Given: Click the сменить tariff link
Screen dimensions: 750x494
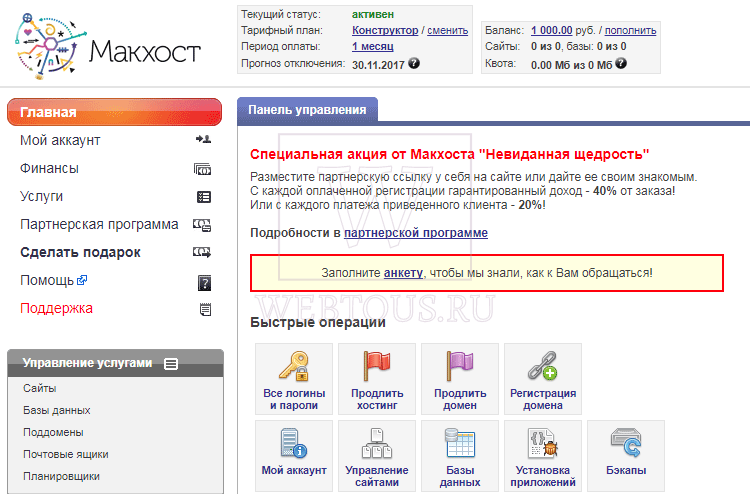Looking at the screenshot, I should (447, 30).
